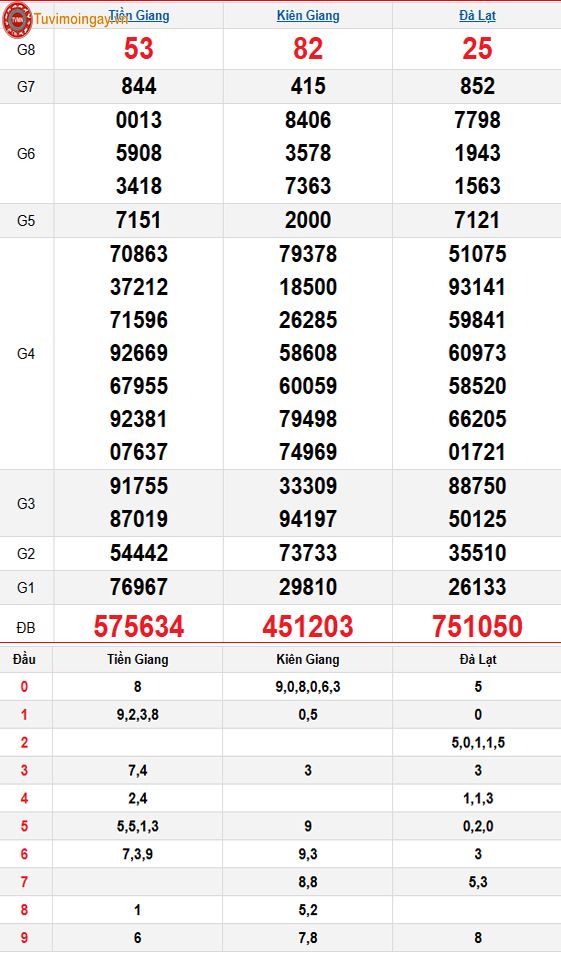Click the Tuvimoingay.vn watermark text
The width and height of the screenshot is (561, 953).
81,19
